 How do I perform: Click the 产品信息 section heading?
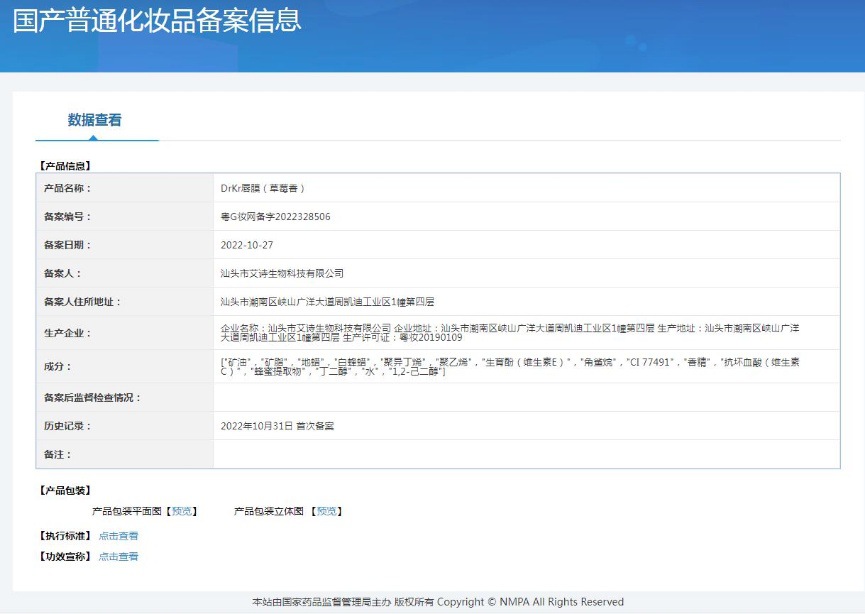pyautogui.click(x=65, y=166)
